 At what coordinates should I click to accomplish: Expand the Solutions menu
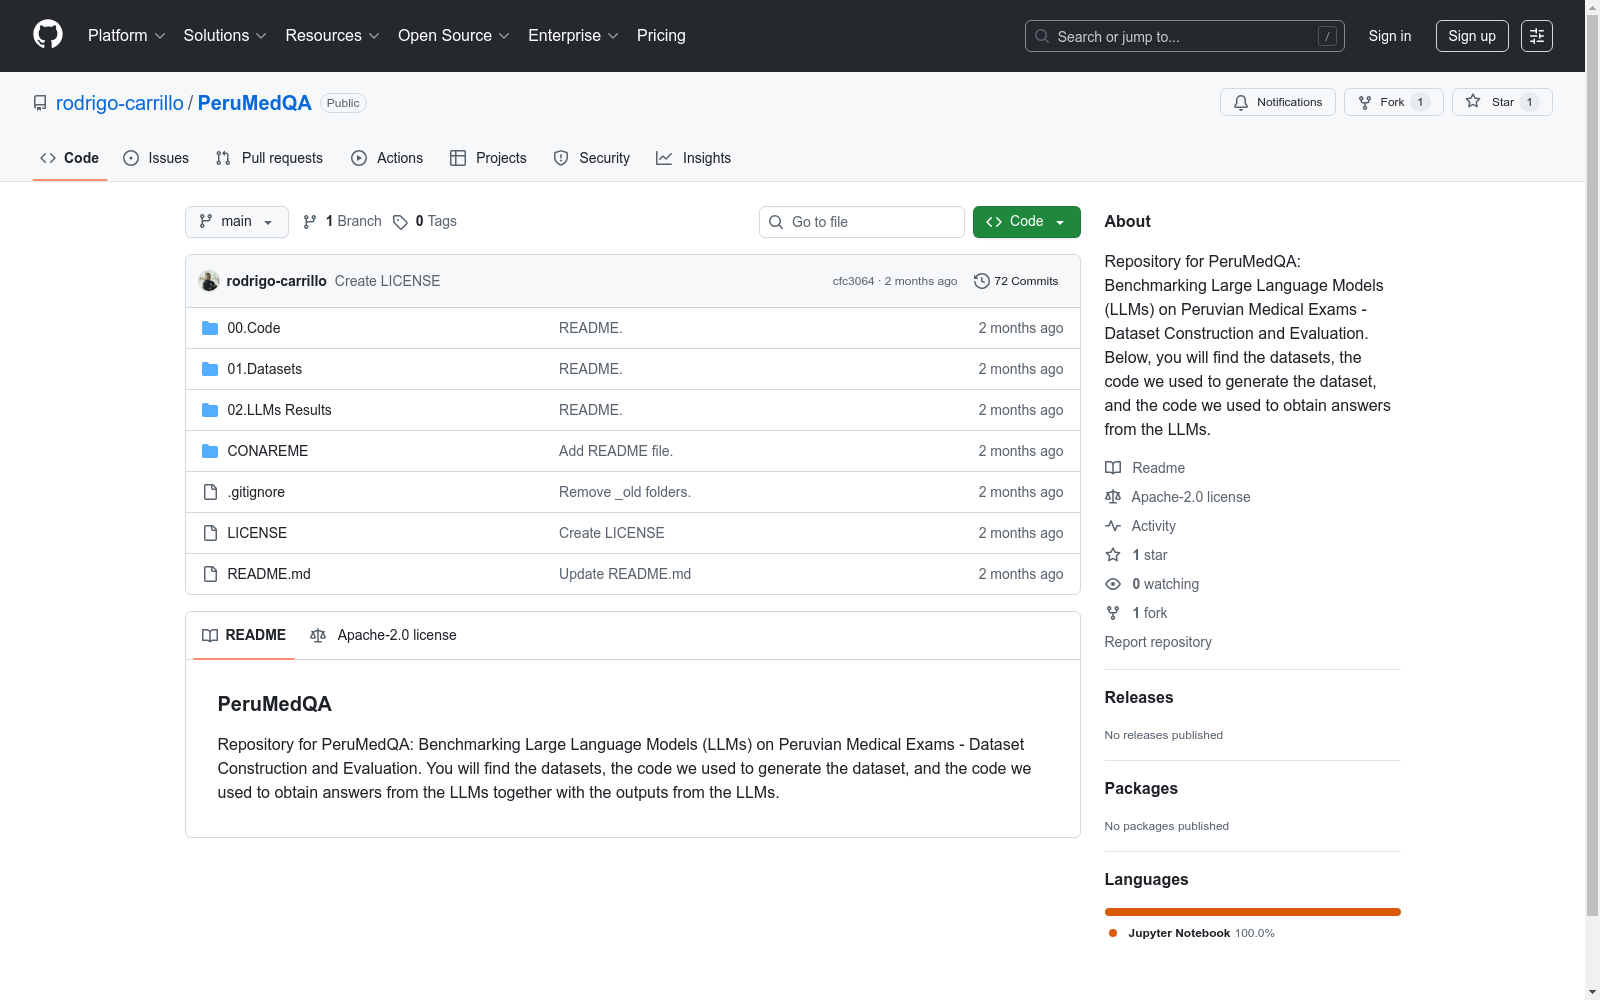coord(225,36)
